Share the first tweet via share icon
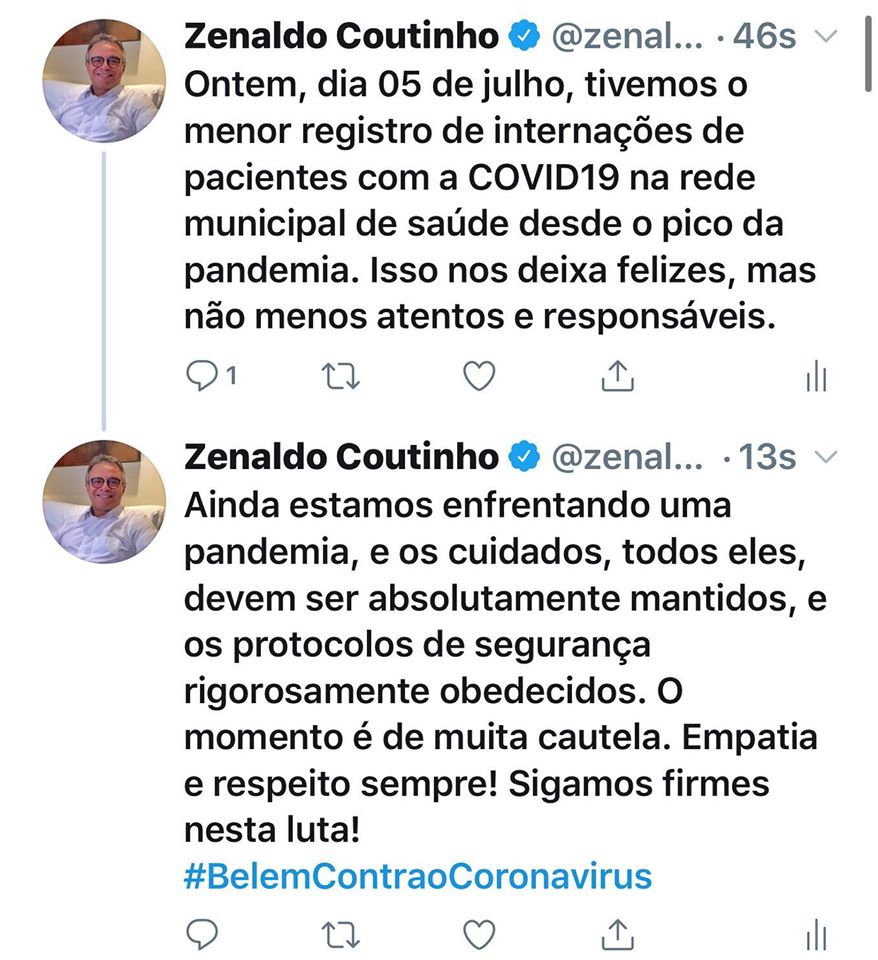878x960 pixels. coord(618,376)
